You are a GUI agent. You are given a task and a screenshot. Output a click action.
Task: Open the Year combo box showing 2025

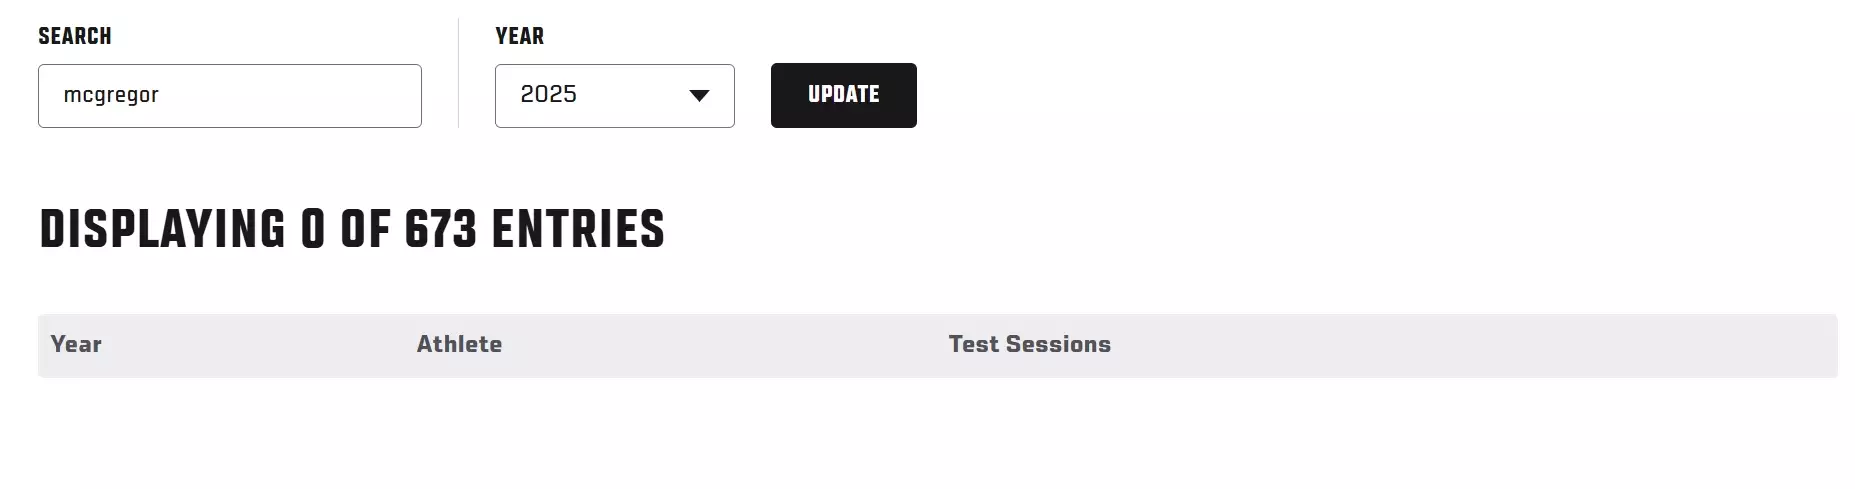614,96
